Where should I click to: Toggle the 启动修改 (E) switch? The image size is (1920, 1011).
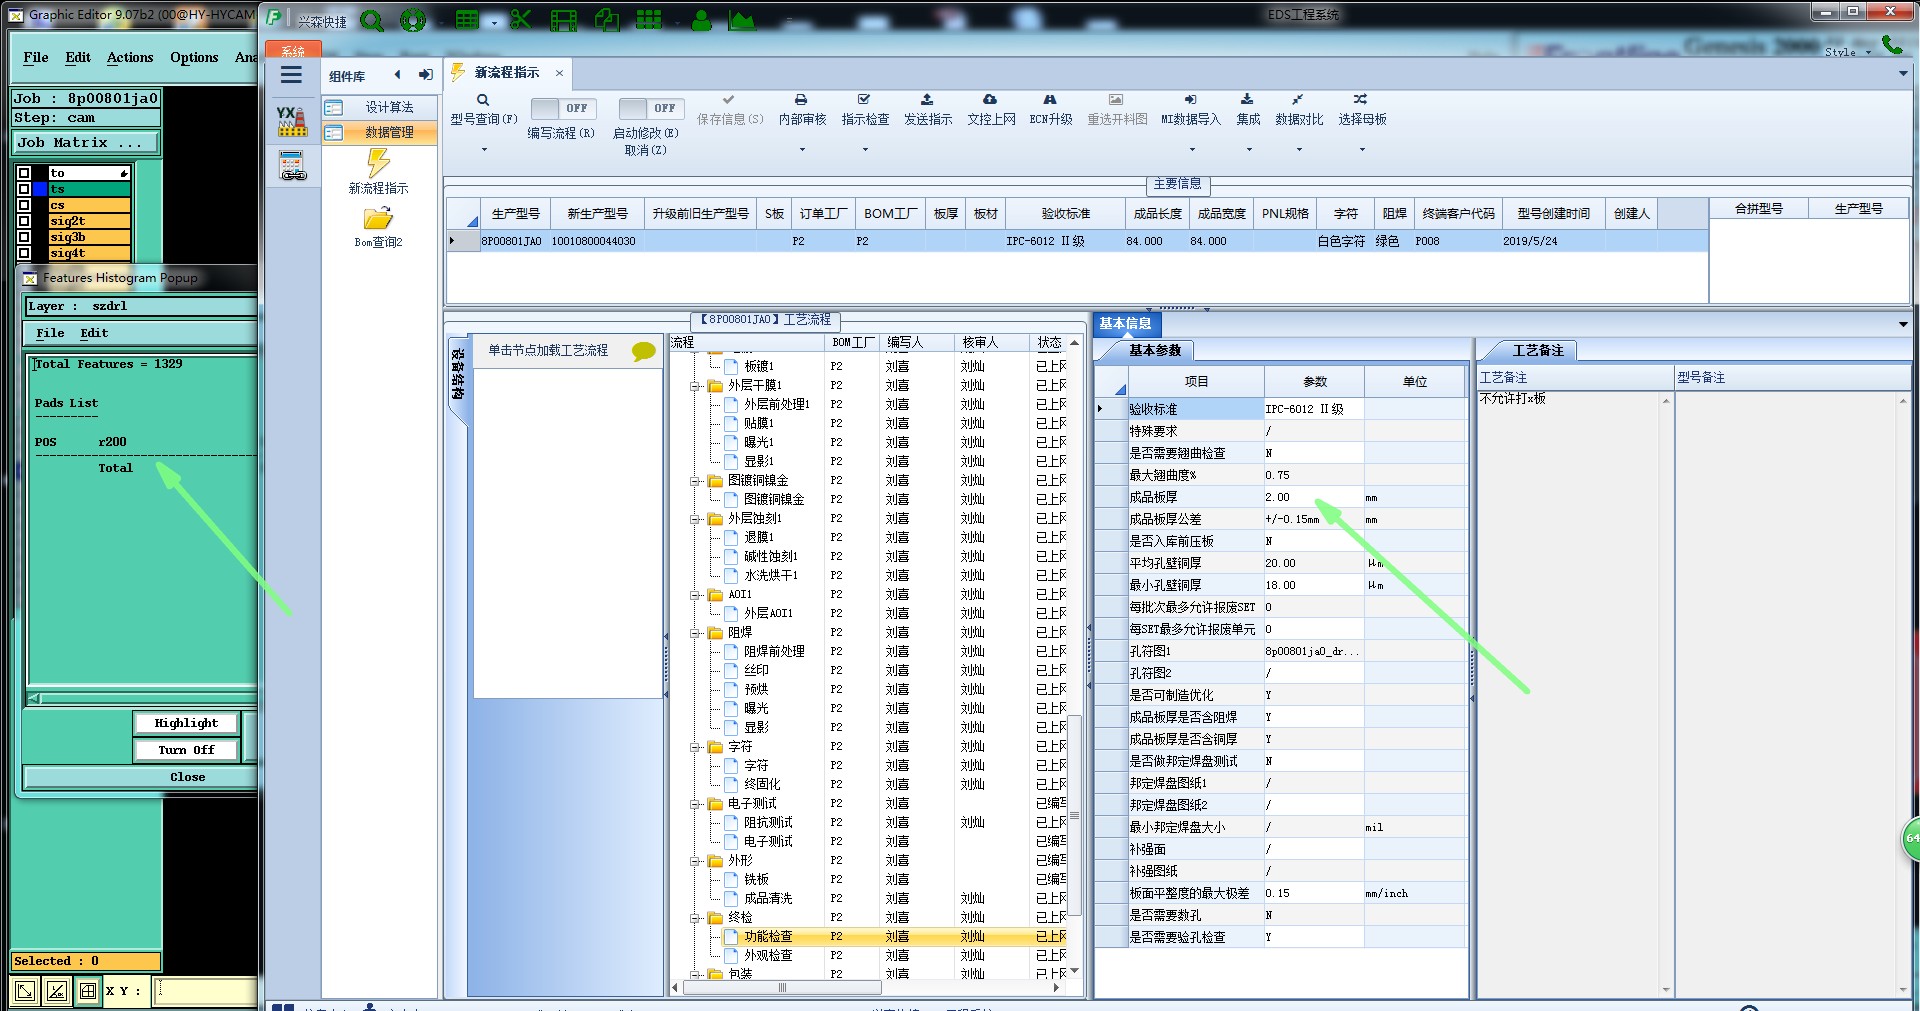click(650, 108)
